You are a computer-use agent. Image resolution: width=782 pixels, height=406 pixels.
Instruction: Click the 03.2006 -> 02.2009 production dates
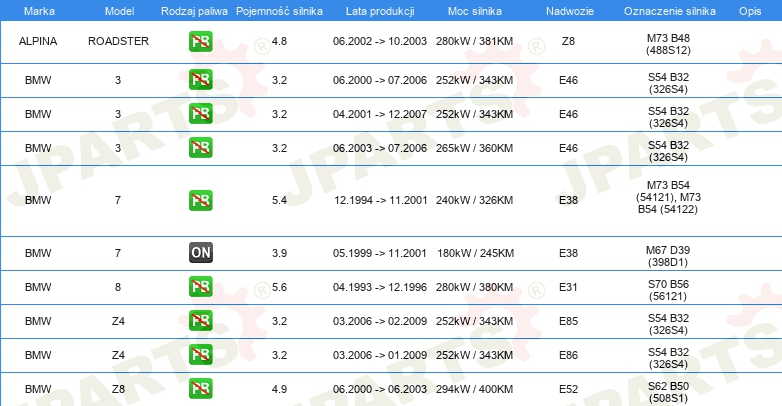click(x=380, y=321)
